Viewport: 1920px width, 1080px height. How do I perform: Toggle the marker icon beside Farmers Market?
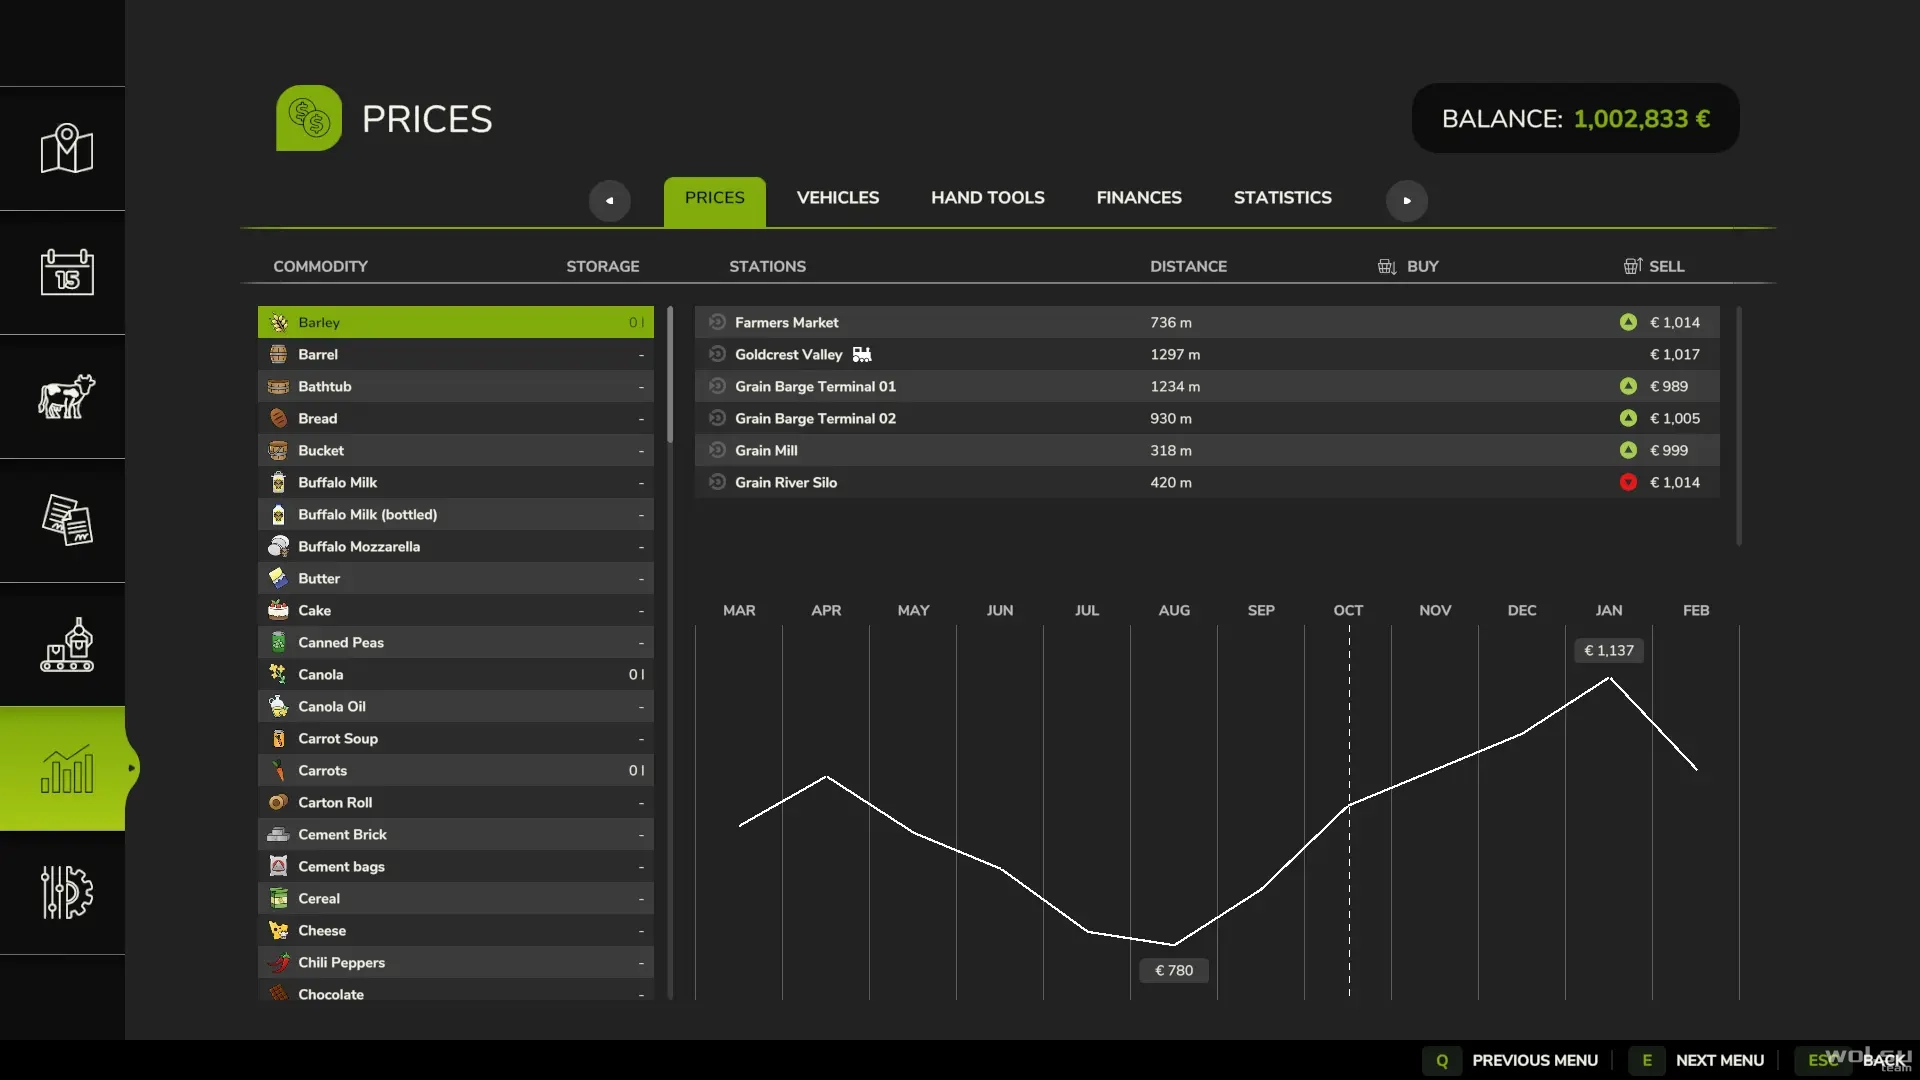coord(717,322)
